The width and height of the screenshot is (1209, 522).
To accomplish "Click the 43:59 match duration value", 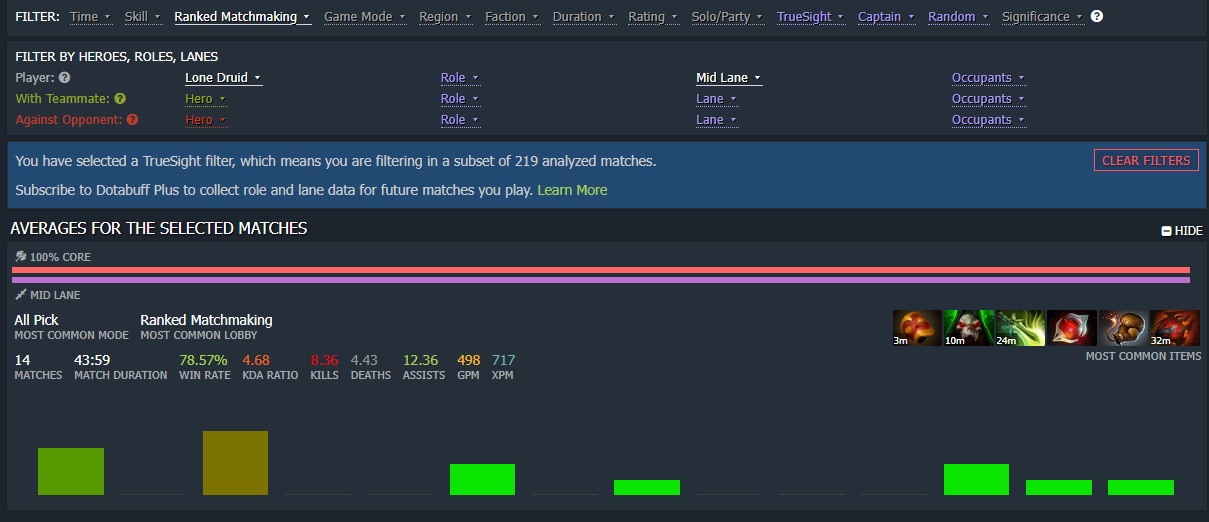I will click(x=92, y=360).
